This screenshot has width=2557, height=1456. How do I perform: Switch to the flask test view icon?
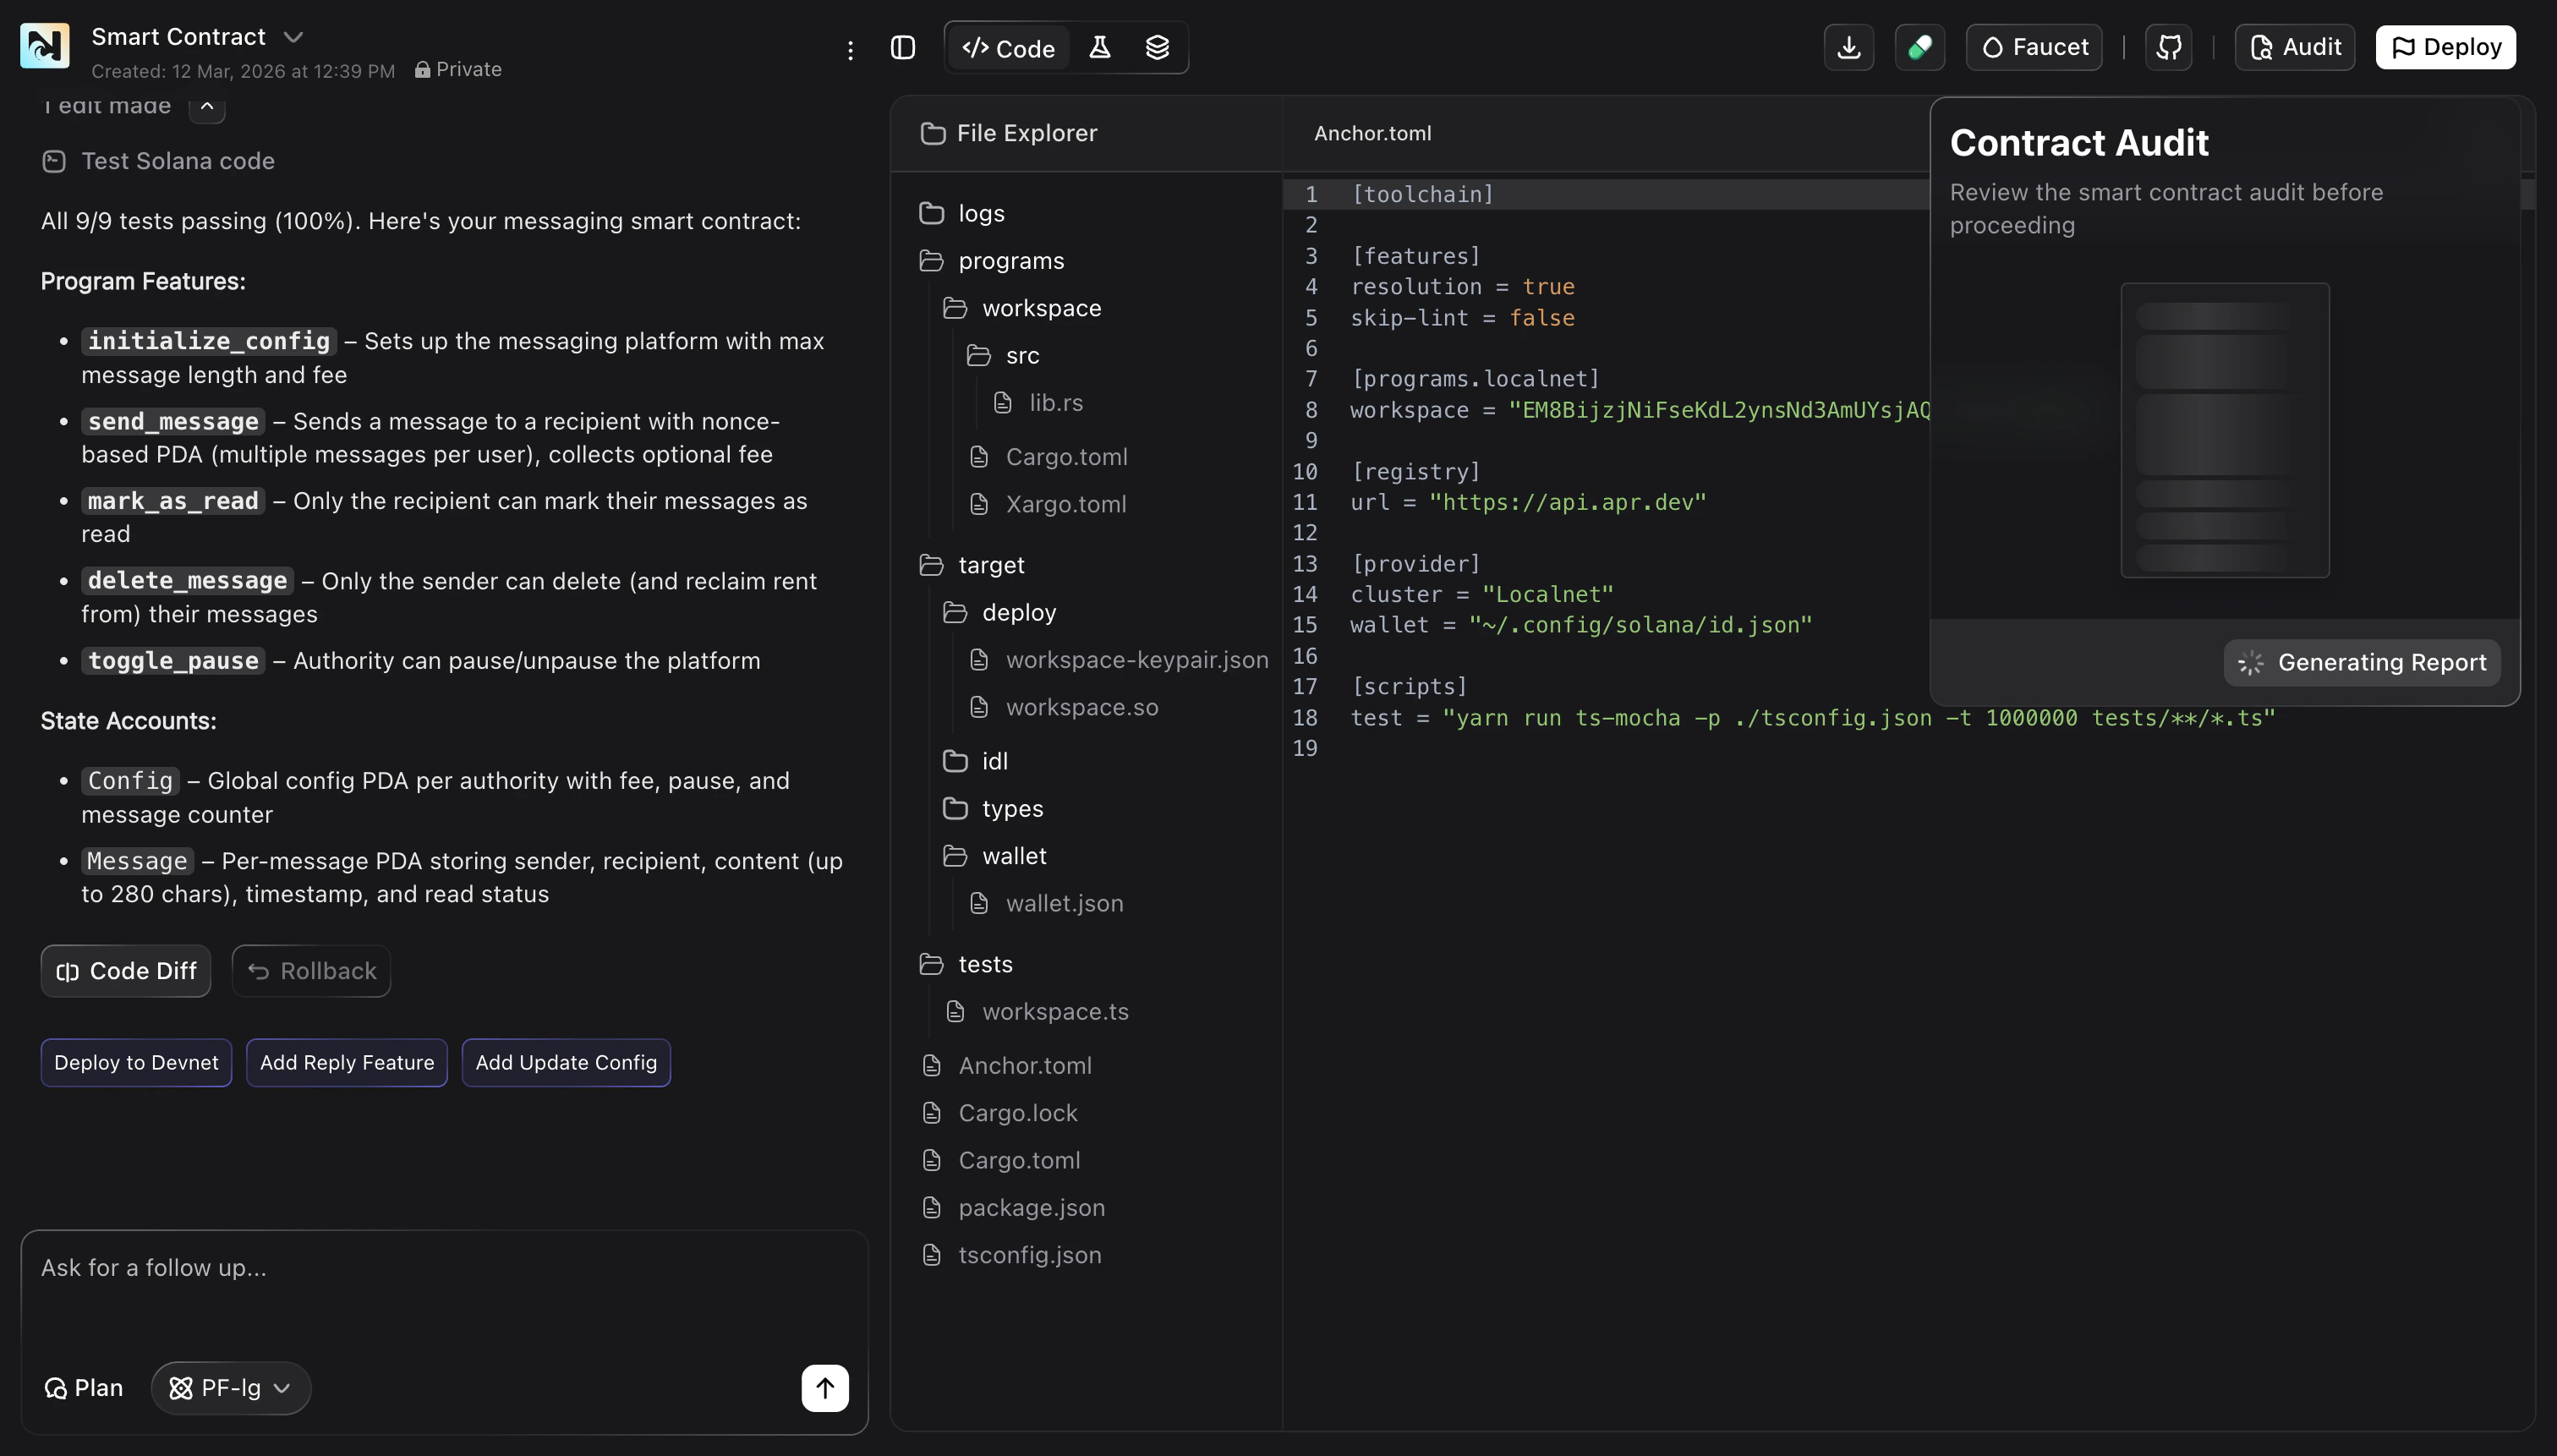(x=1099, y=47)
